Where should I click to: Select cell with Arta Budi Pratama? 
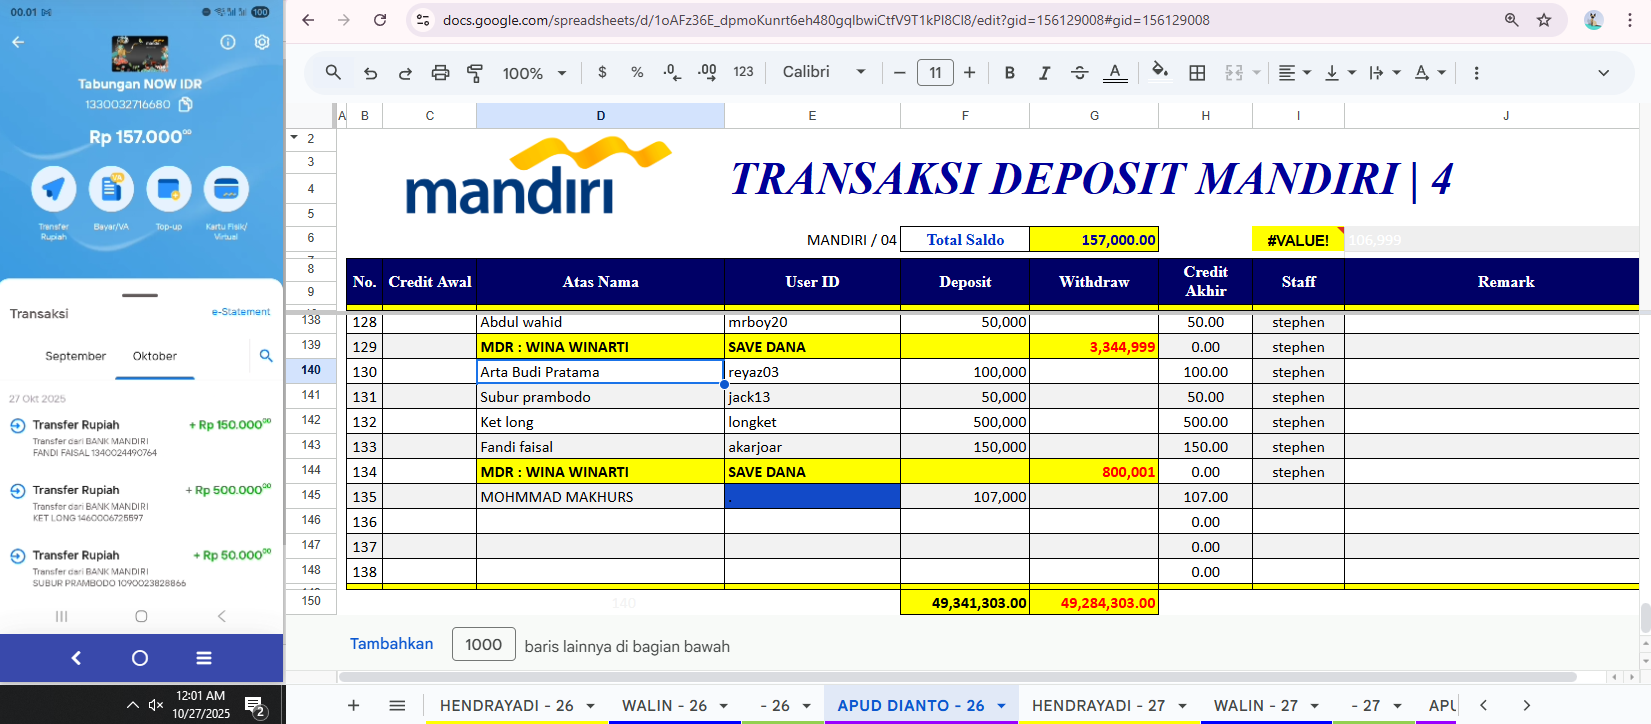tap(600, 372)
